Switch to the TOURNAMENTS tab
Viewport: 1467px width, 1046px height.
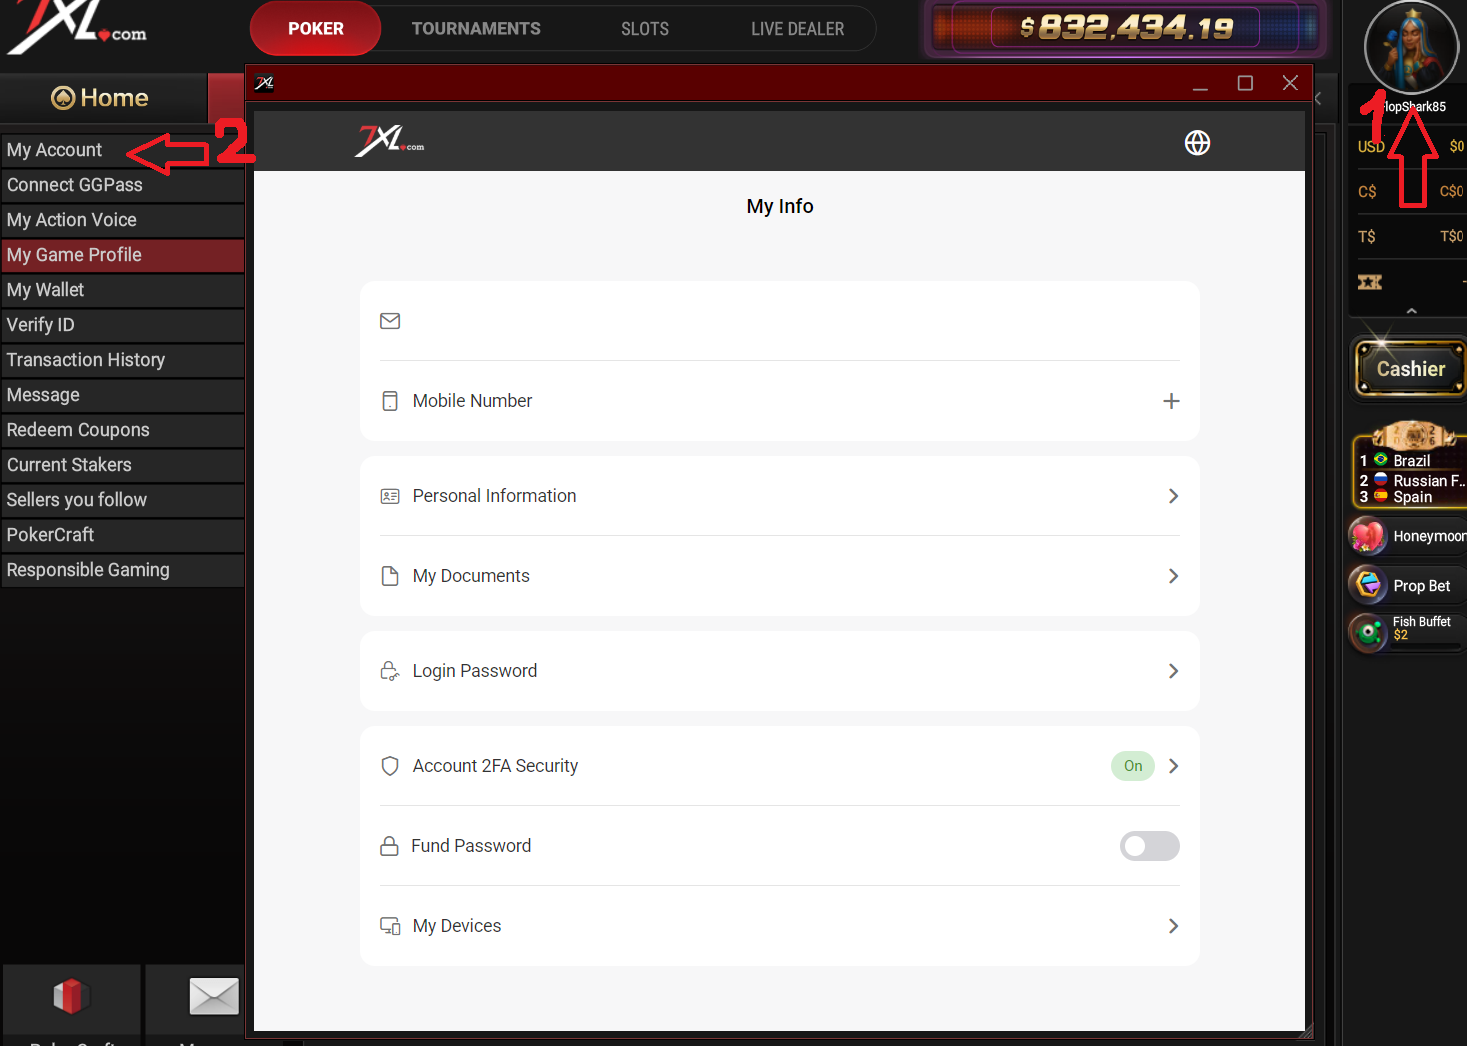(x=476, y=28)
